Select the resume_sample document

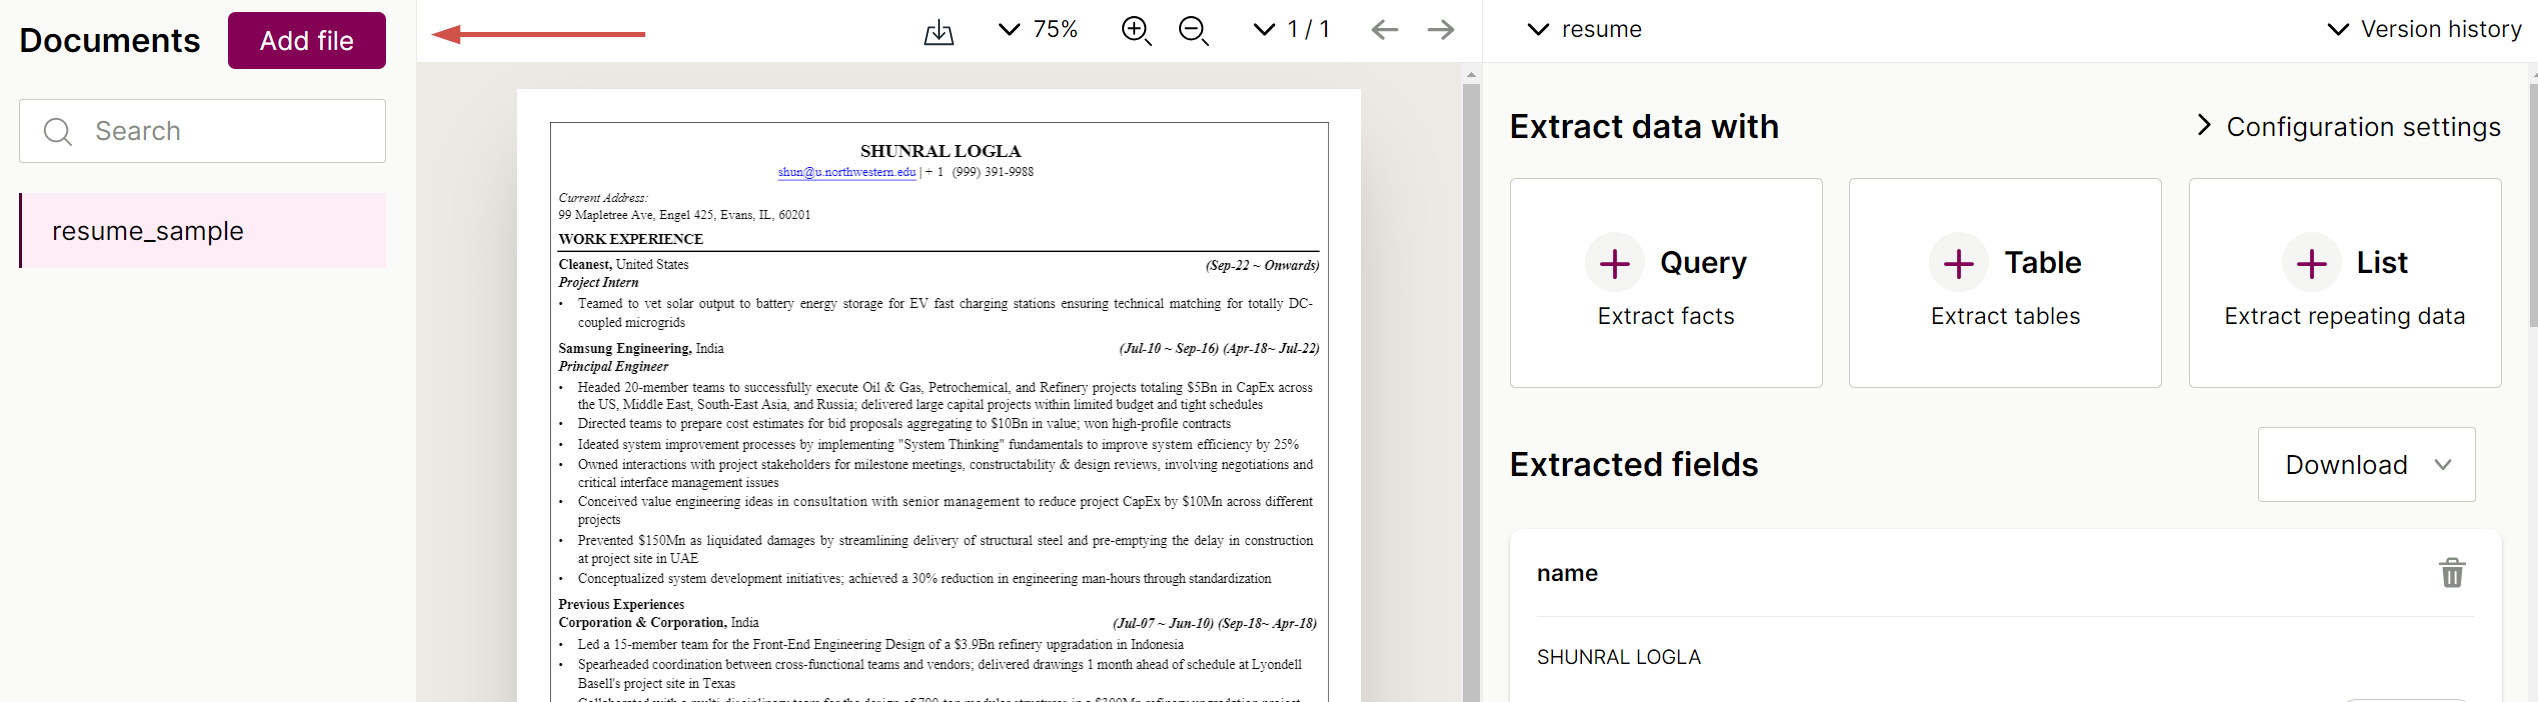(x=202, y=231)
